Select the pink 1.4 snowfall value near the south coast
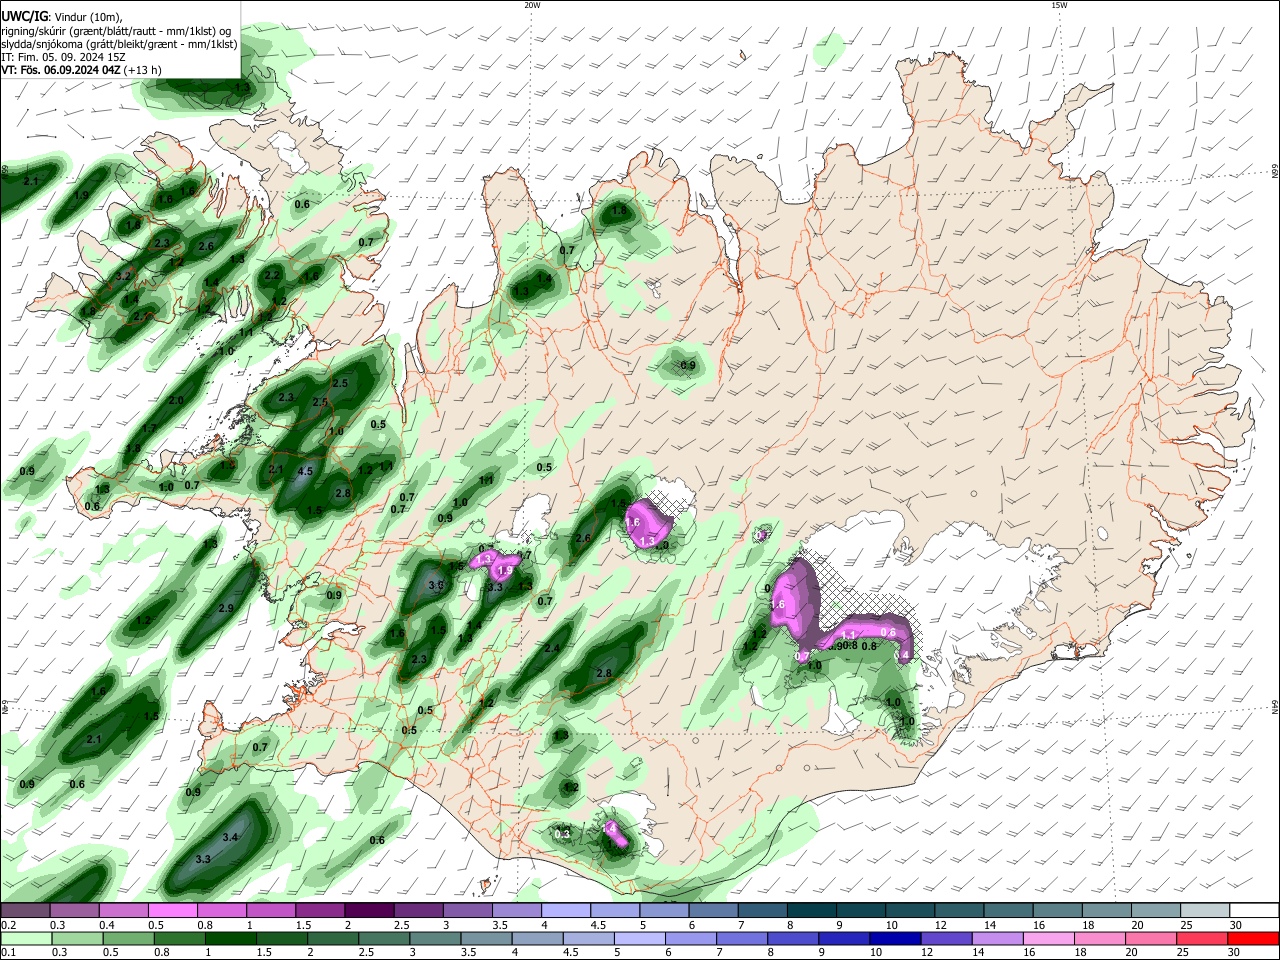This screenshot has width=1280, height=960. pos(609,829)
